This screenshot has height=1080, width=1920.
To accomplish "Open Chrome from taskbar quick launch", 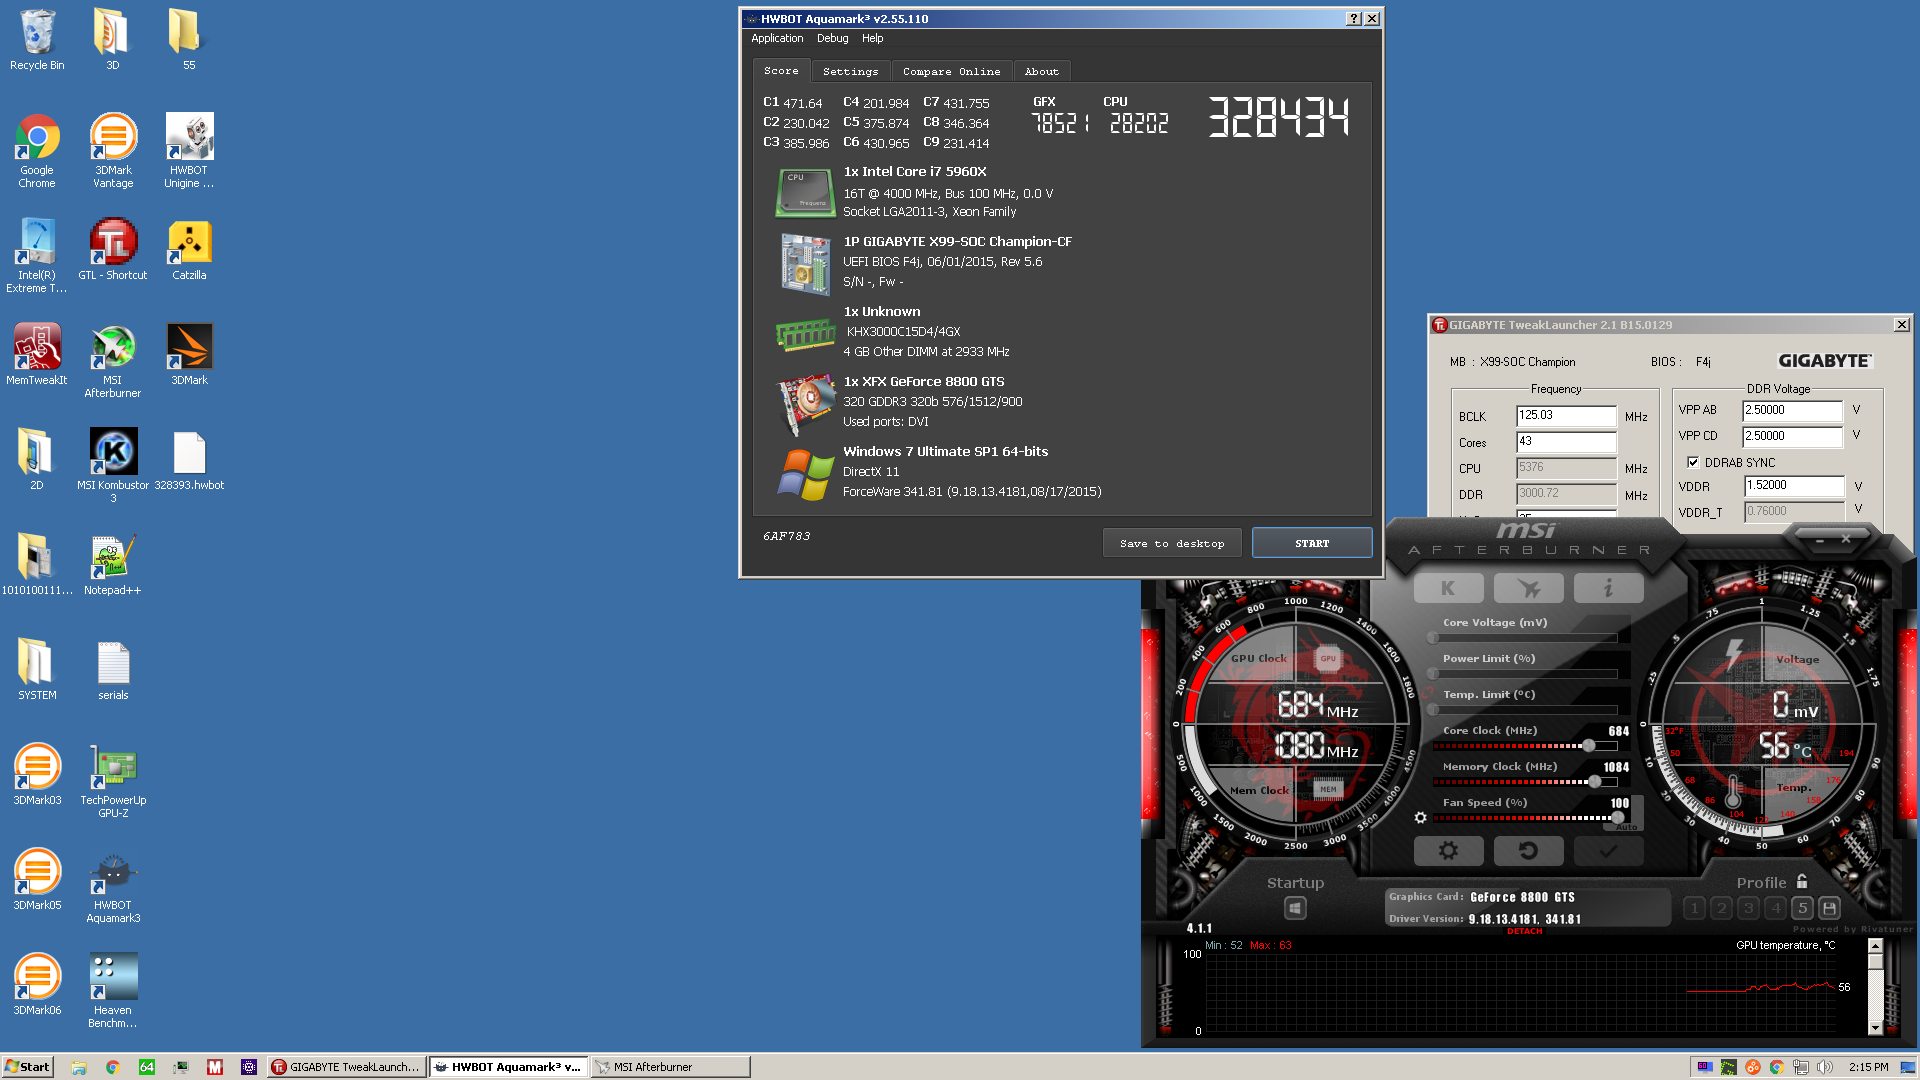I will pos(113,1067).
